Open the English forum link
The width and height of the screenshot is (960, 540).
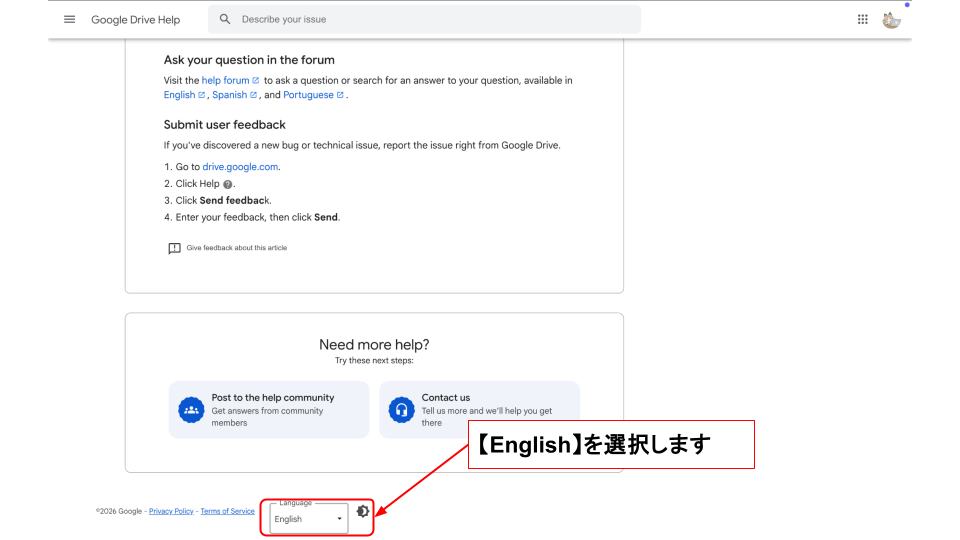(x=180, y=95)
